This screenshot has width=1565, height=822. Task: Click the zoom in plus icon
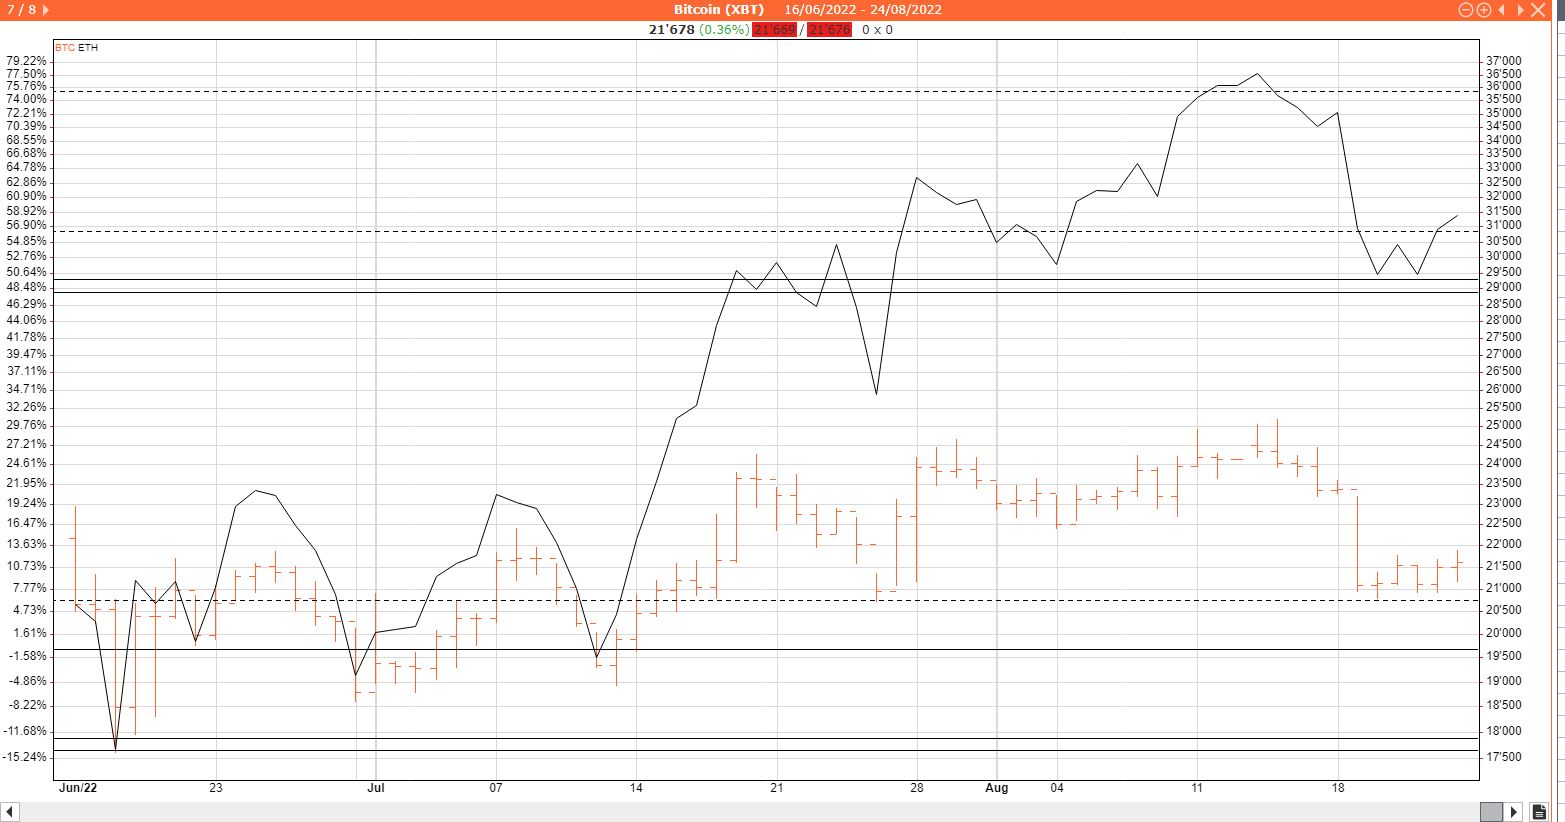(1484, 10)
